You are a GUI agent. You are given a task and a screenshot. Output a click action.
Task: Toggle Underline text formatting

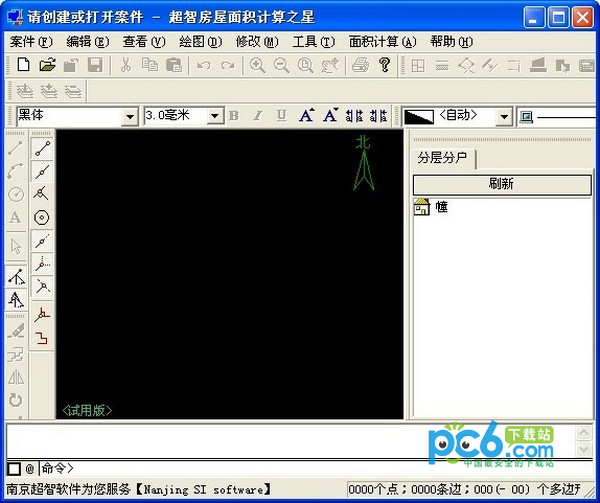[282, 116]
